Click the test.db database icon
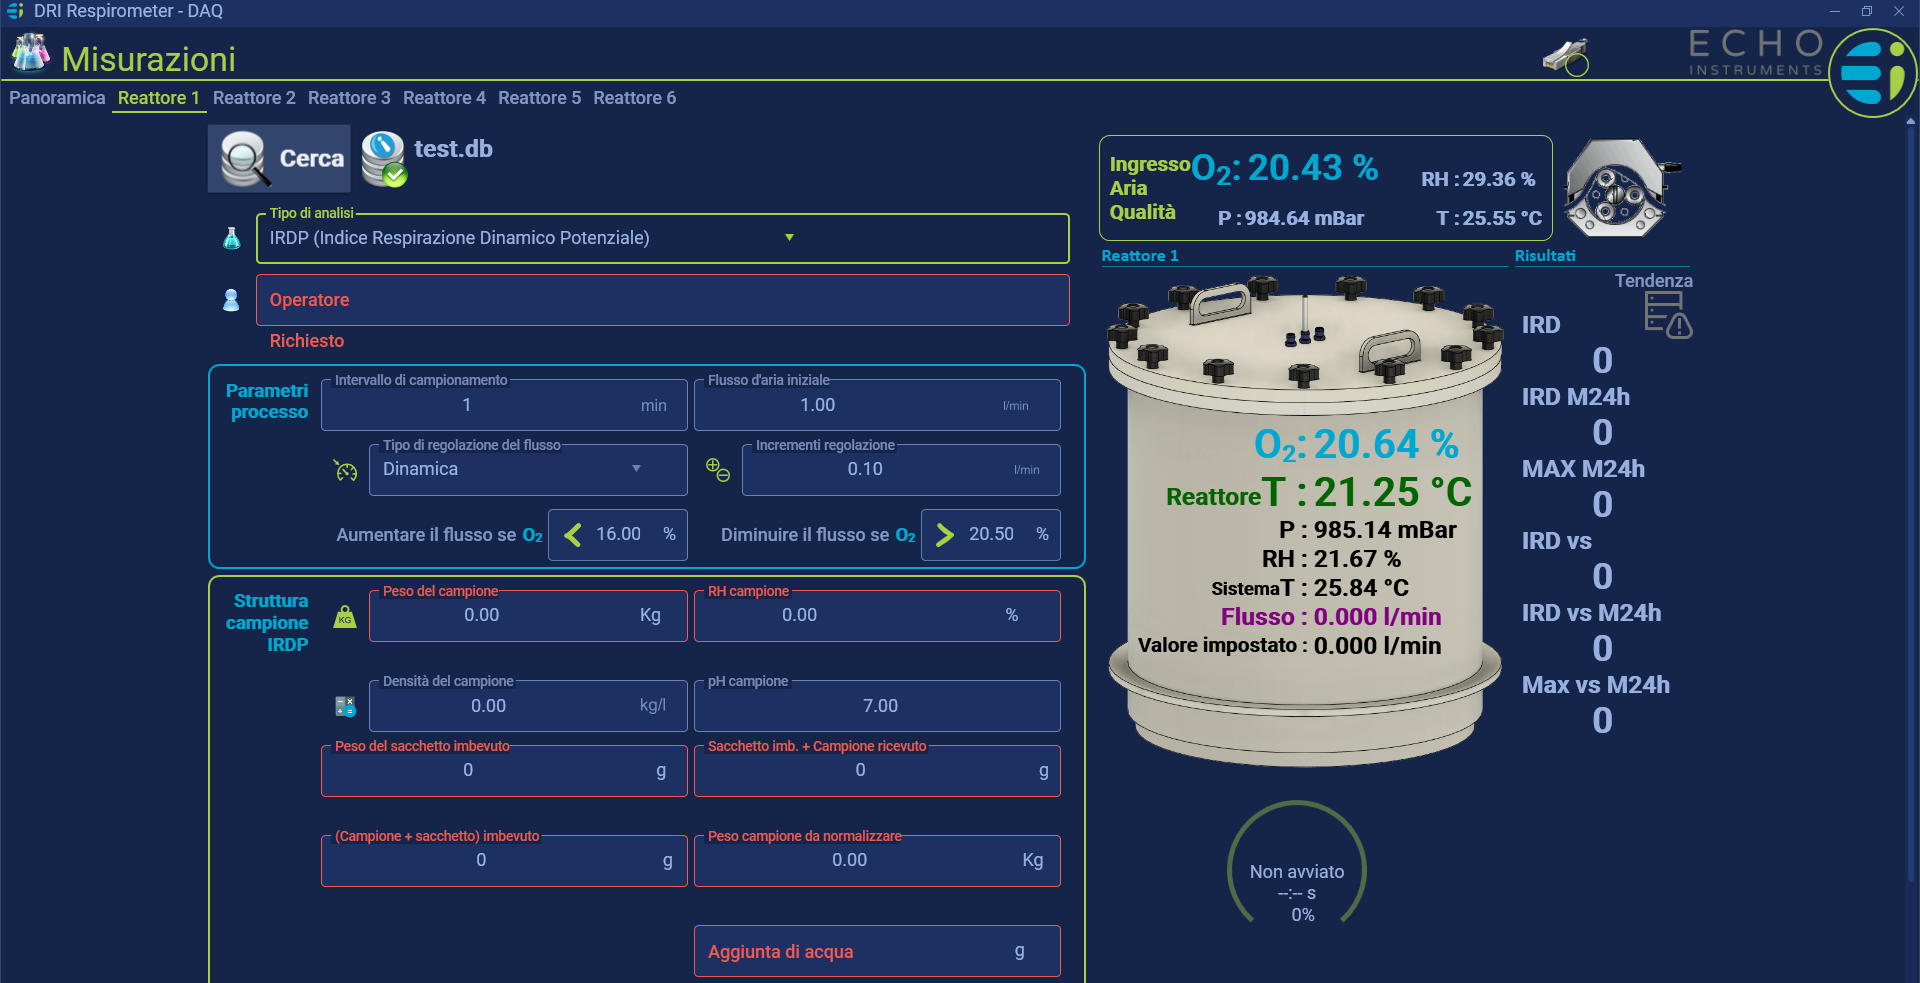The width and height of the screenshot is (1920, 983). click(x=383, y=159)
